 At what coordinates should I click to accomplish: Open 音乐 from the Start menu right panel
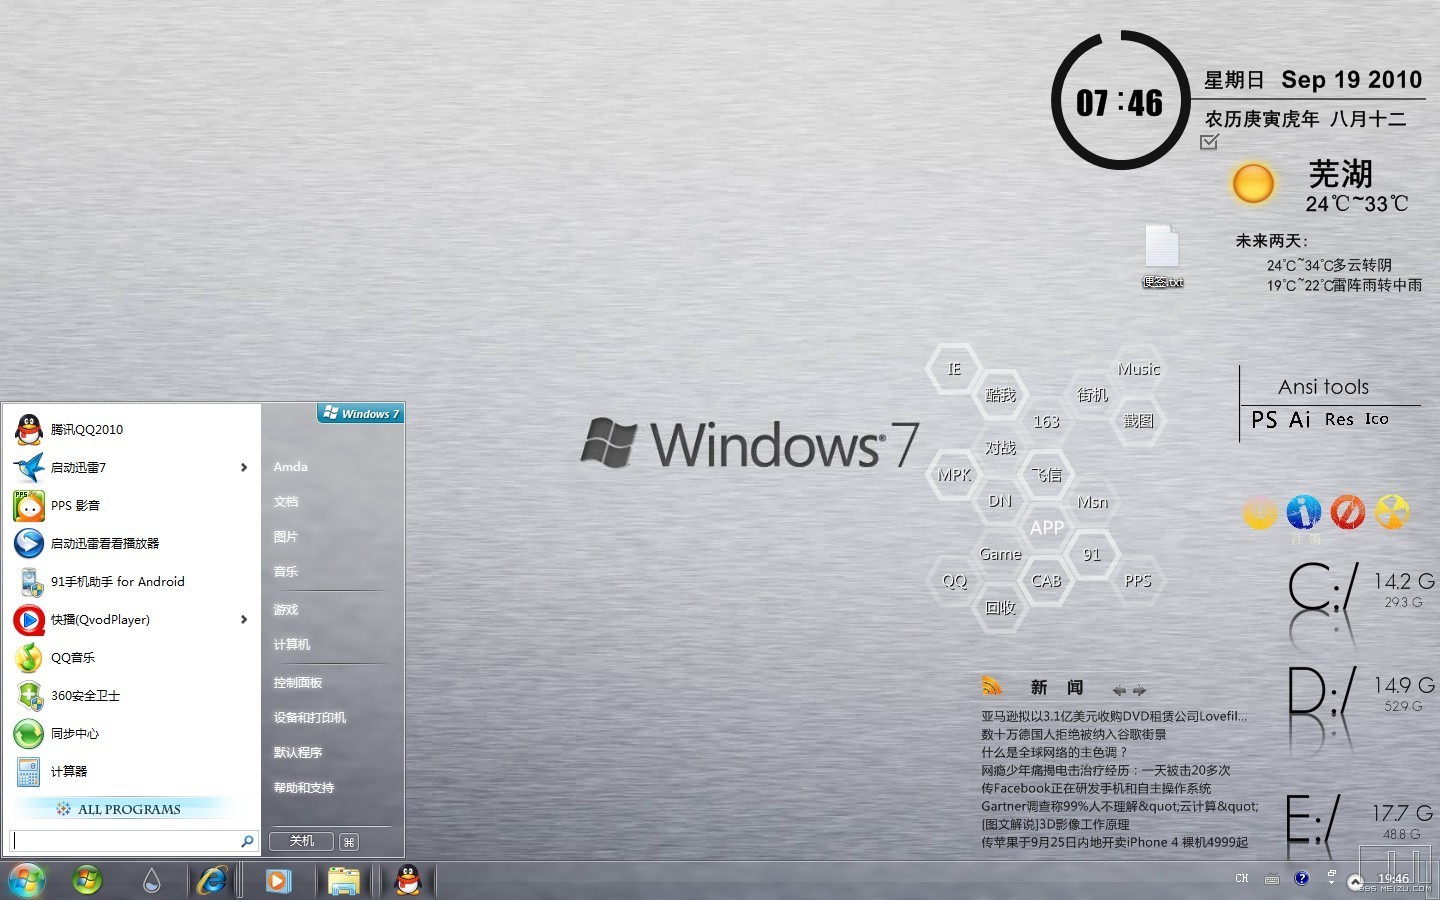[x=286, y=572]
